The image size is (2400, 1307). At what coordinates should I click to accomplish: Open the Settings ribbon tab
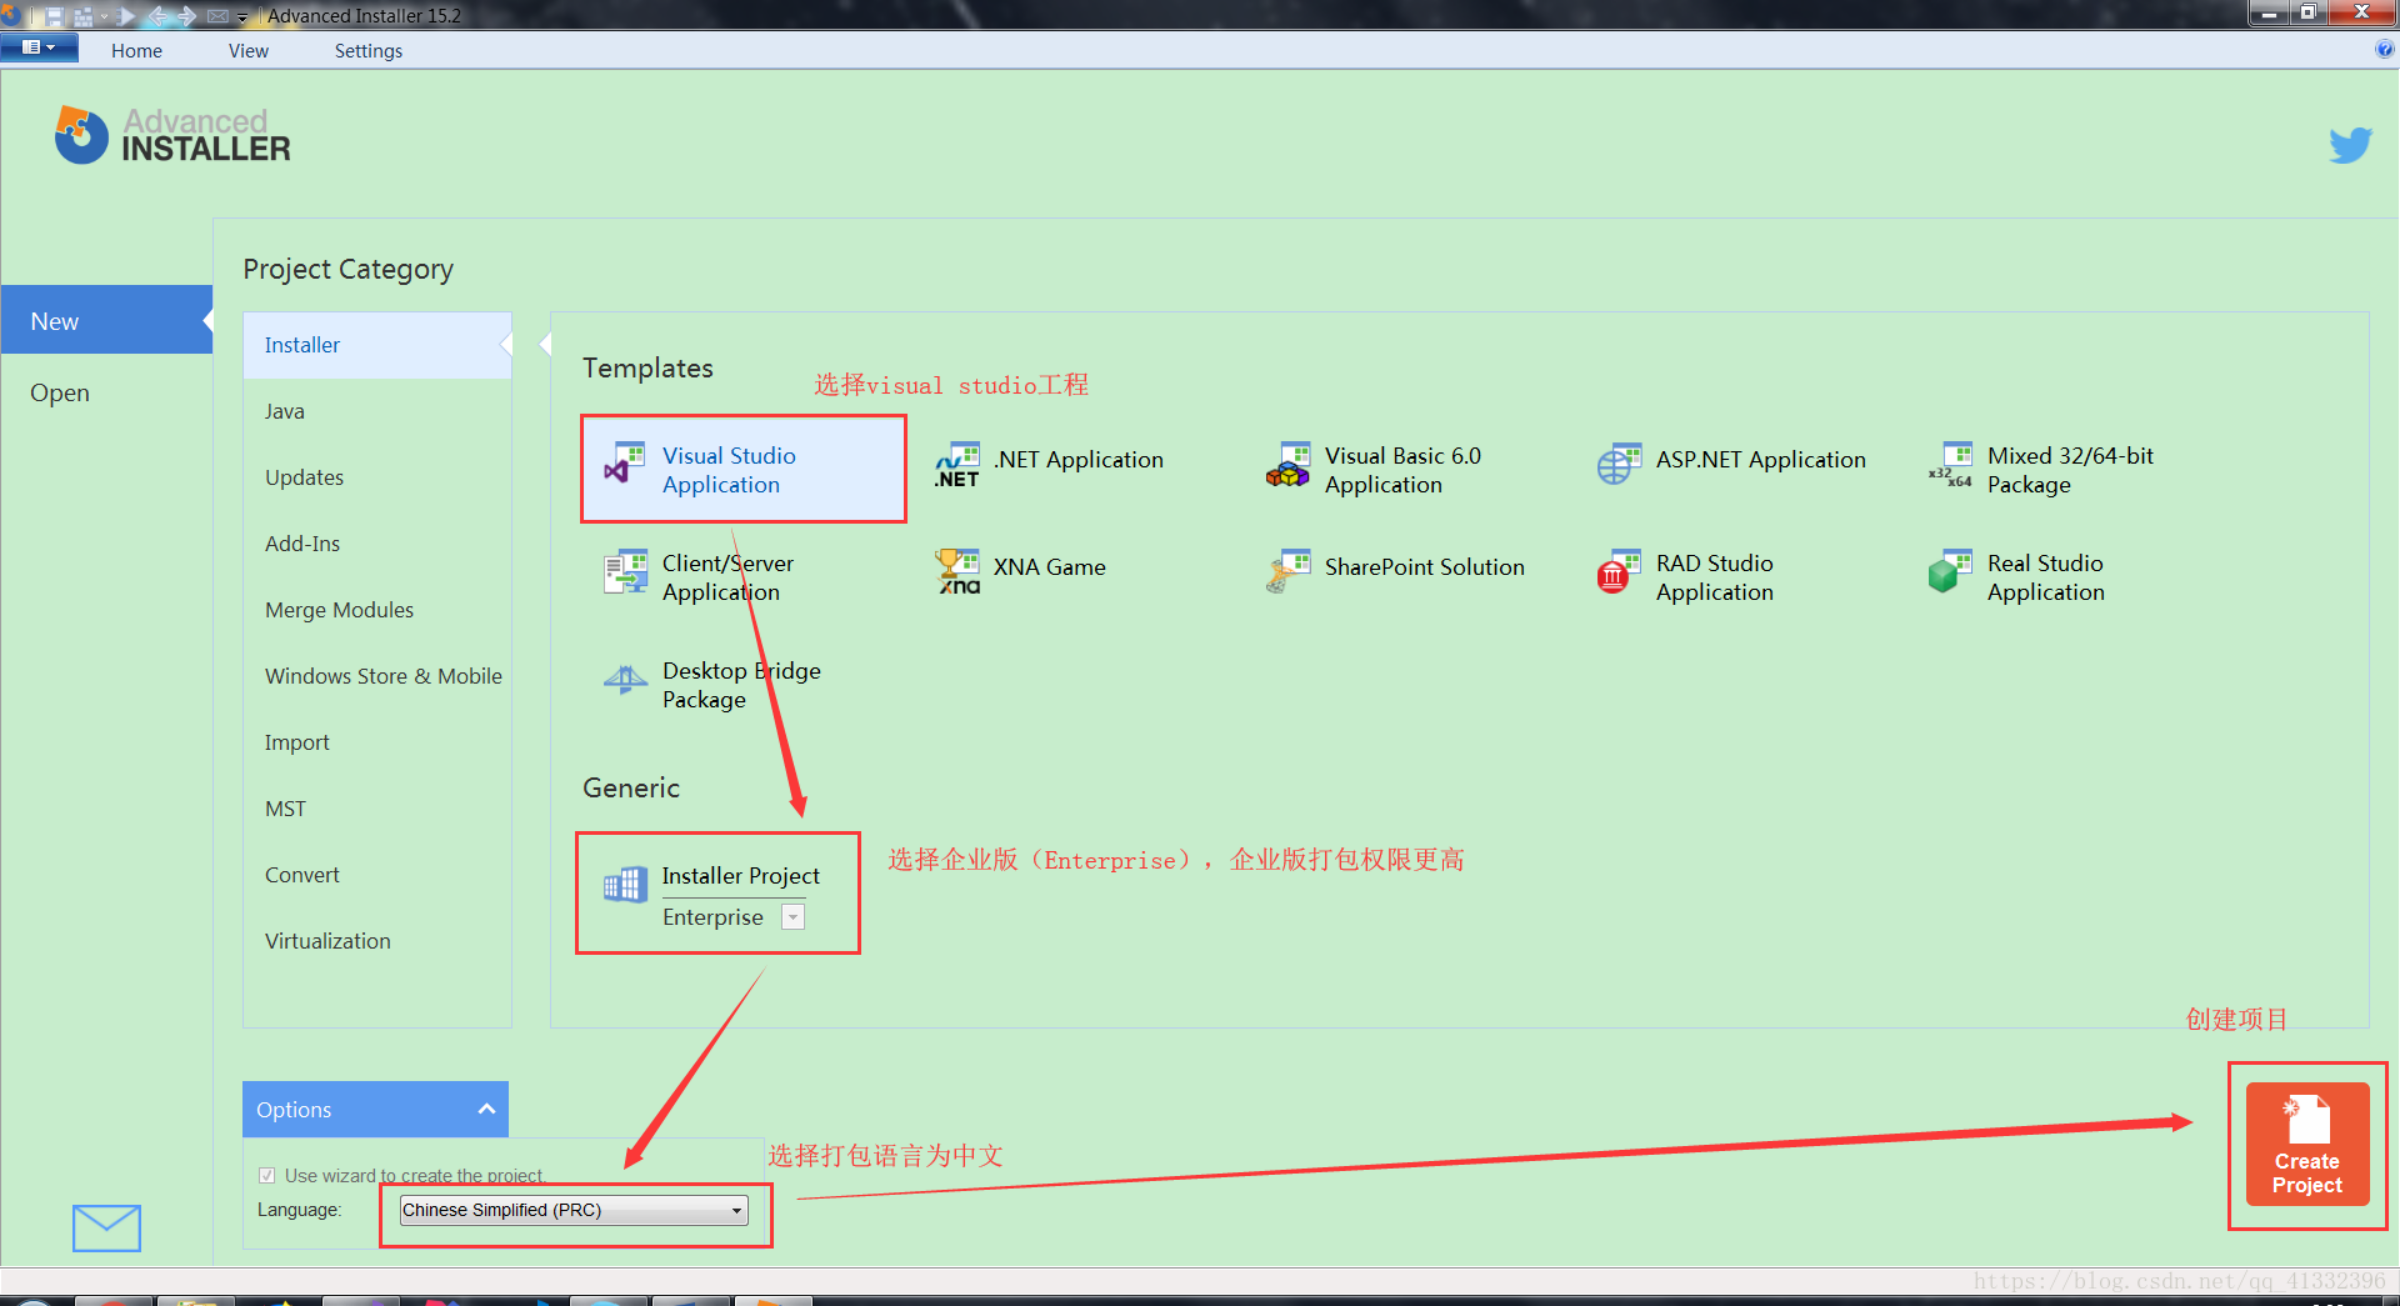tap(368, 51)
